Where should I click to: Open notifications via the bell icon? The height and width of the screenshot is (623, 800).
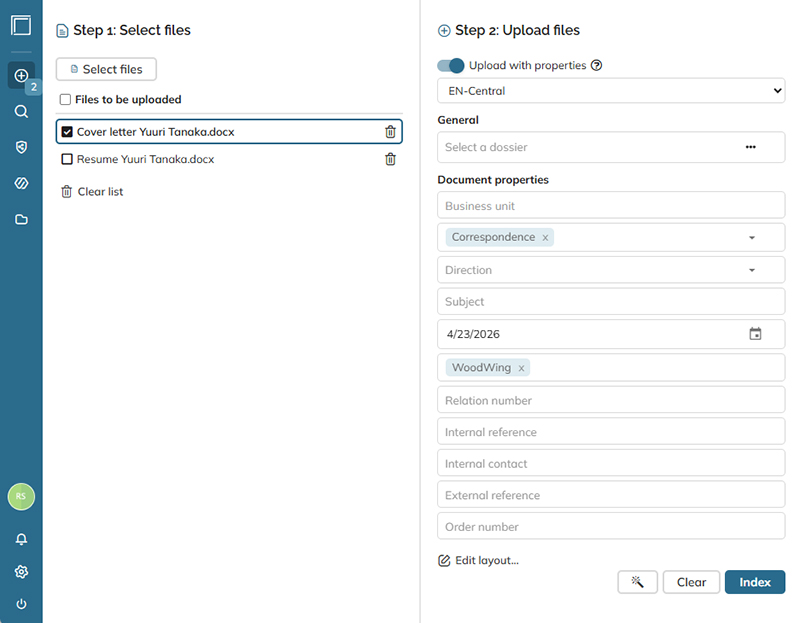pos(20,539)
